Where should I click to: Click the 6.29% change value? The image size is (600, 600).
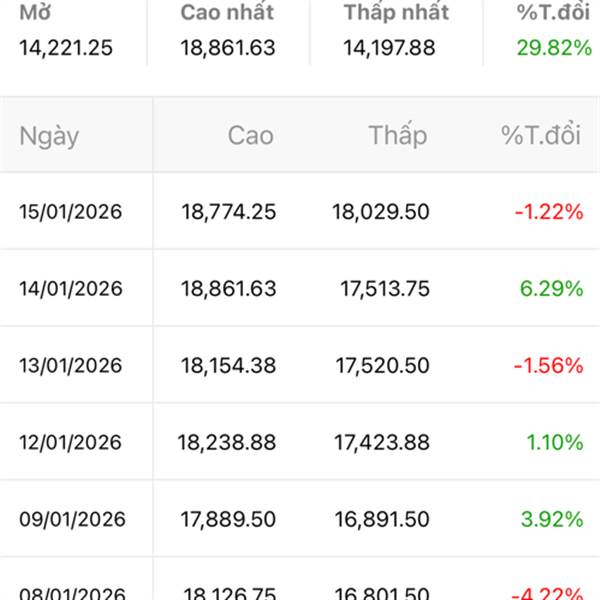(551, 289)
